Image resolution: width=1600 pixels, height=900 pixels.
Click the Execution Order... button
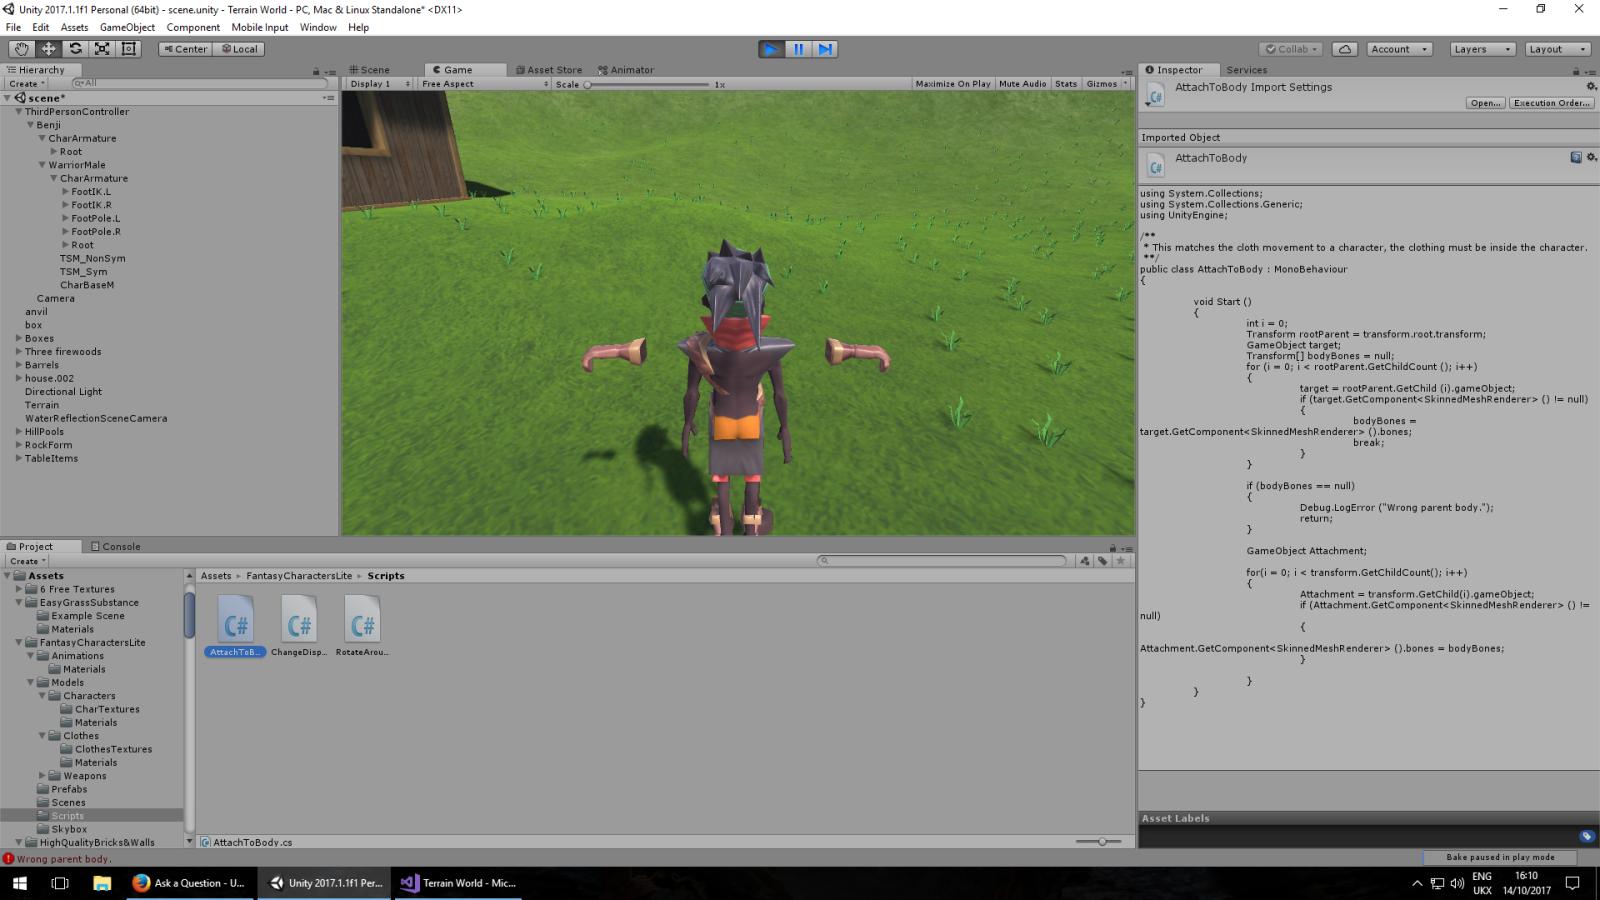point(1551,103)
